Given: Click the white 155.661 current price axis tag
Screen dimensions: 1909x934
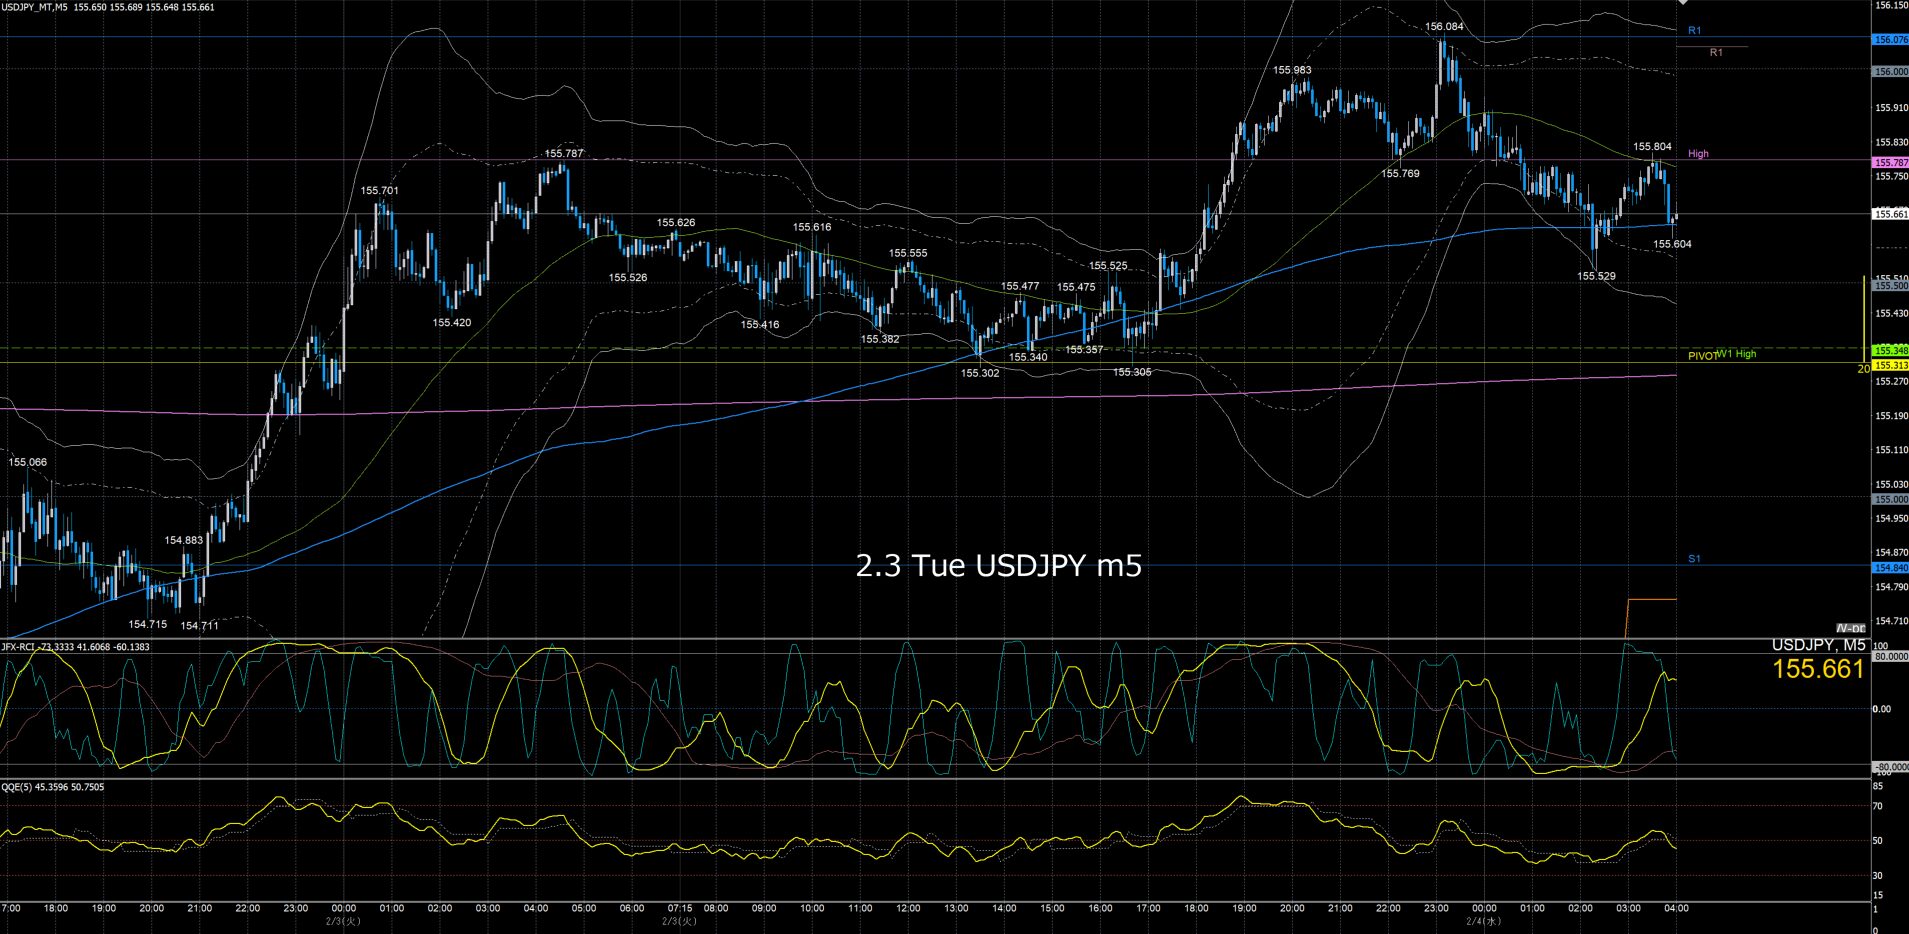Looking at the screenshot, I should [1890, 214].
